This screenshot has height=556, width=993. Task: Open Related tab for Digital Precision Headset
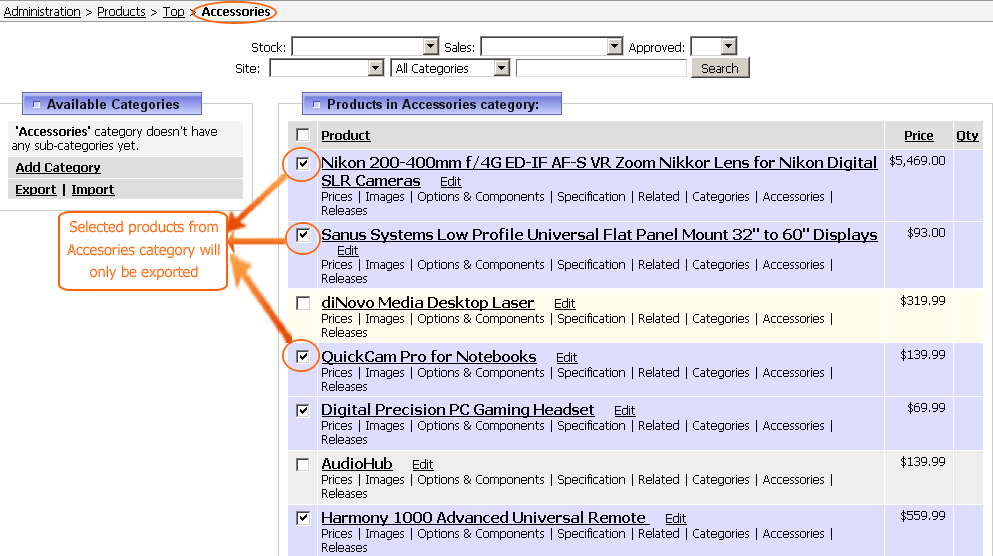click(659, 426)
